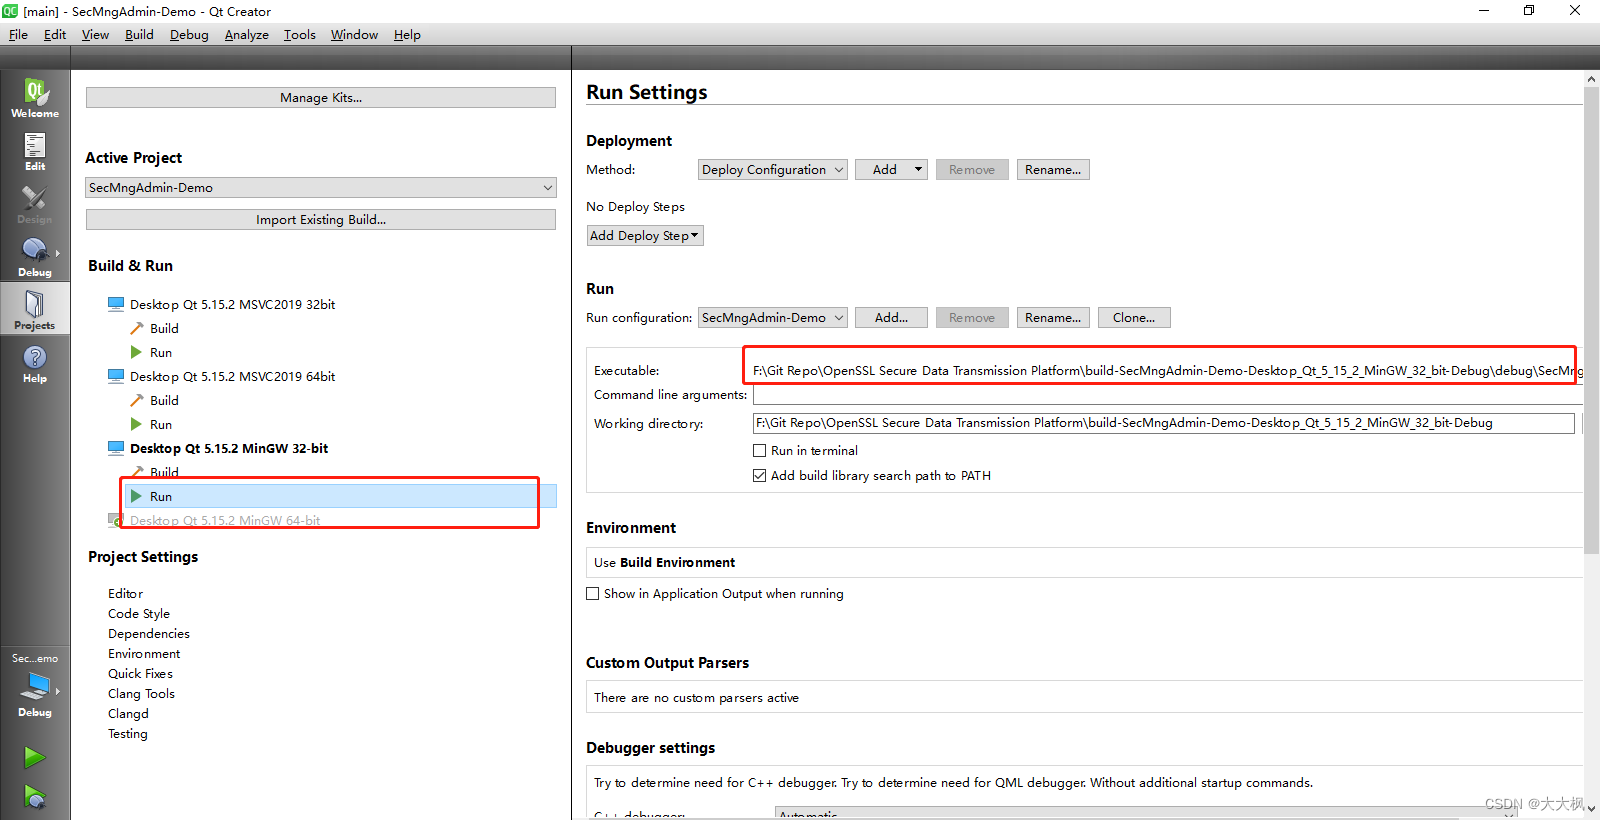
Task: Click 'There are no custom parsers active'
Action: (696, 698)
